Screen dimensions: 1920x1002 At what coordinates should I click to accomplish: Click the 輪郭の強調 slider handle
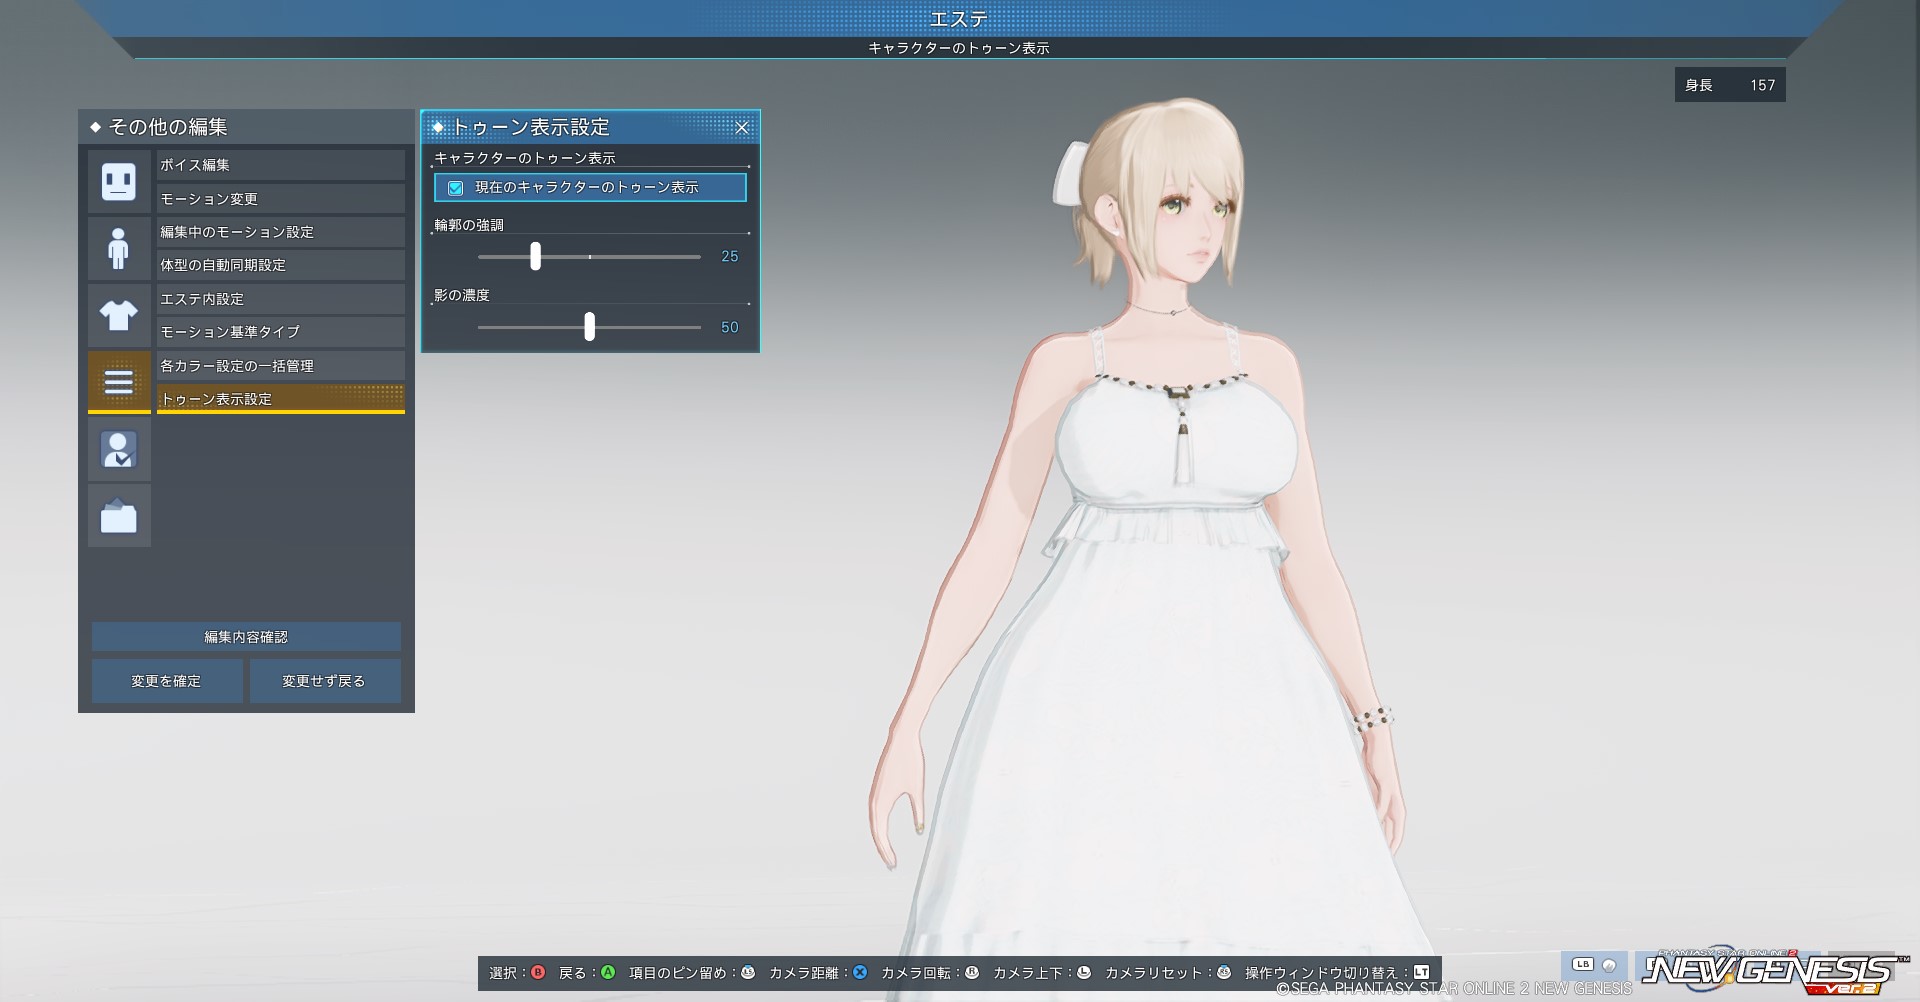pos(535,256)
